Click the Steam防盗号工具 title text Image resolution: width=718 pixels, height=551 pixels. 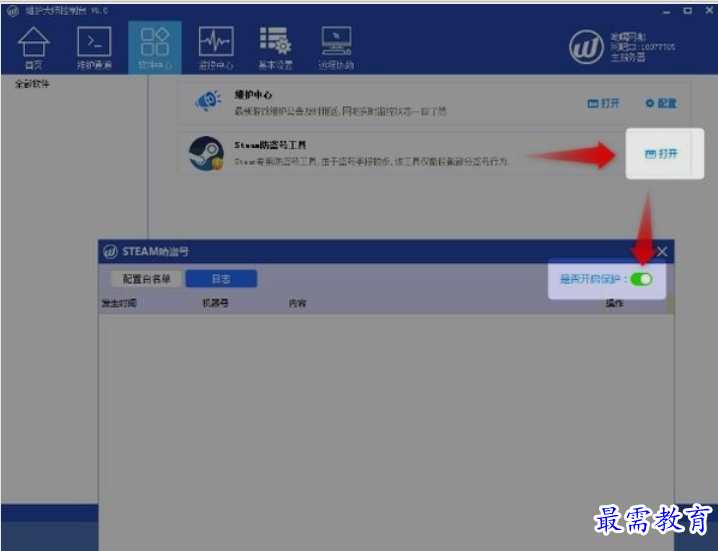click(x=270, y=145)
